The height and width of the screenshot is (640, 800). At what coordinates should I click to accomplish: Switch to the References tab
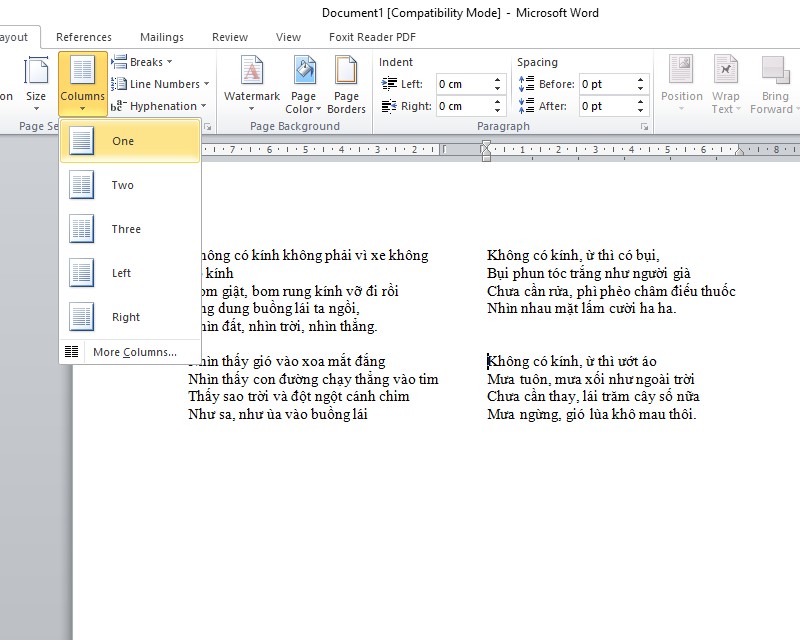pos(84,37)
